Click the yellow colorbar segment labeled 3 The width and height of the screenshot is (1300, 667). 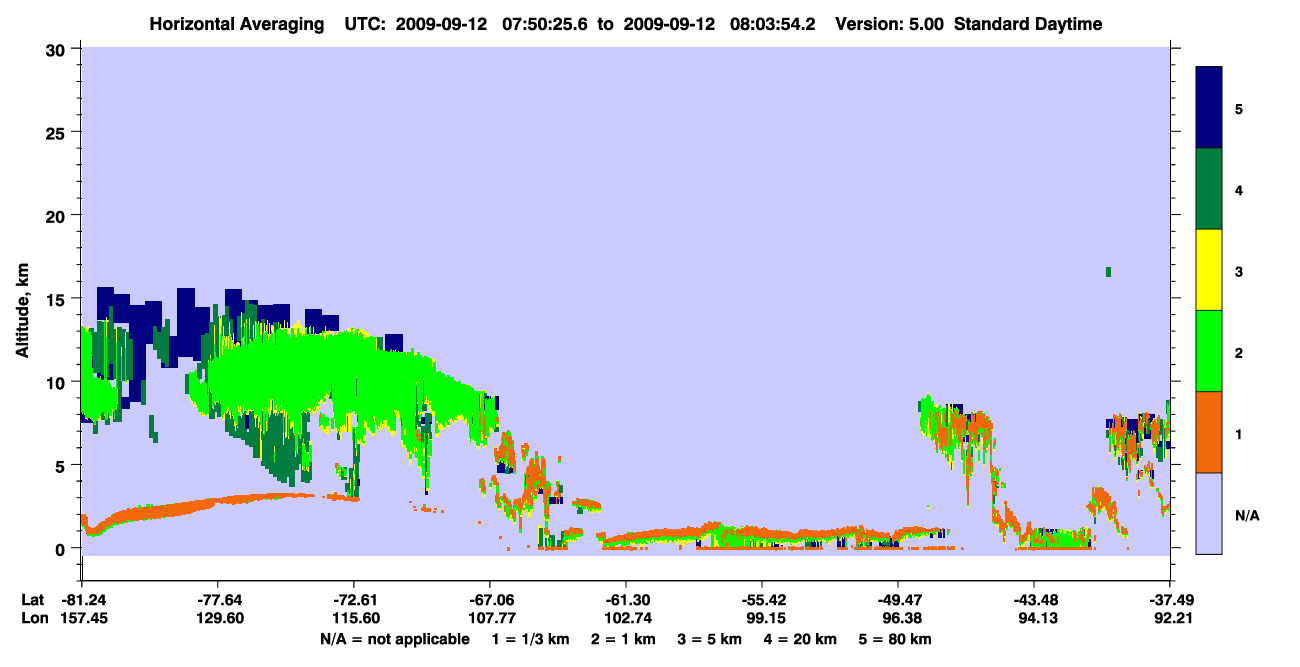tap(1209, 270)
